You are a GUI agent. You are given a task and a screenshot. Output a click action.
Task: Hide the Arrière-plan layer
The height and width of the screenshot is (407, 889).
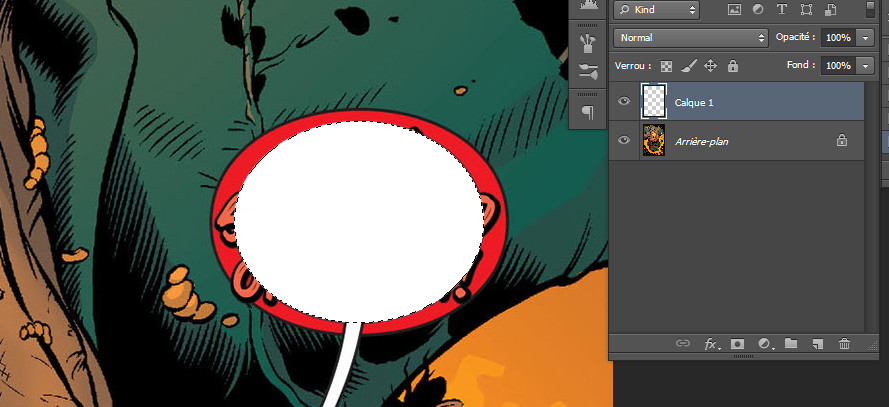[624, 140]
